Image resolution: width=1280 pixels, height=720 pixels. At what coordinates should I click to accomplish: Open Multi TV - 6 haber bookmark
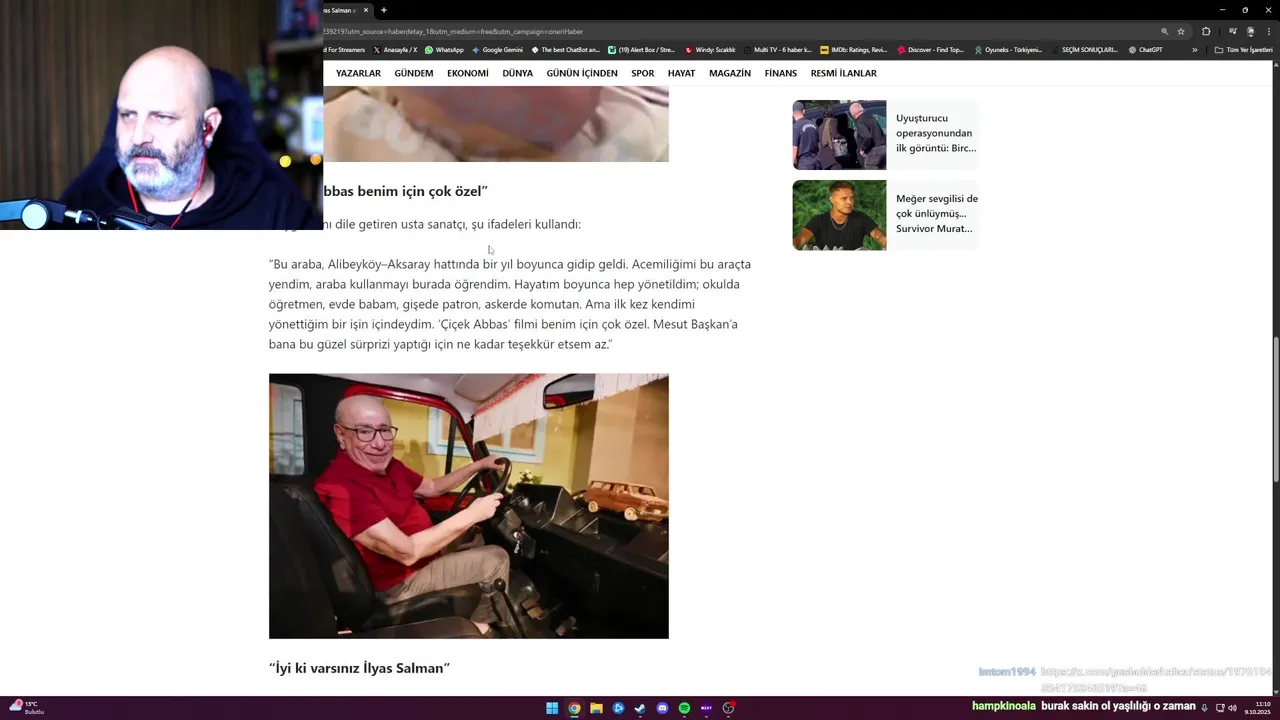pyautogui.click(x=778, y=50)
